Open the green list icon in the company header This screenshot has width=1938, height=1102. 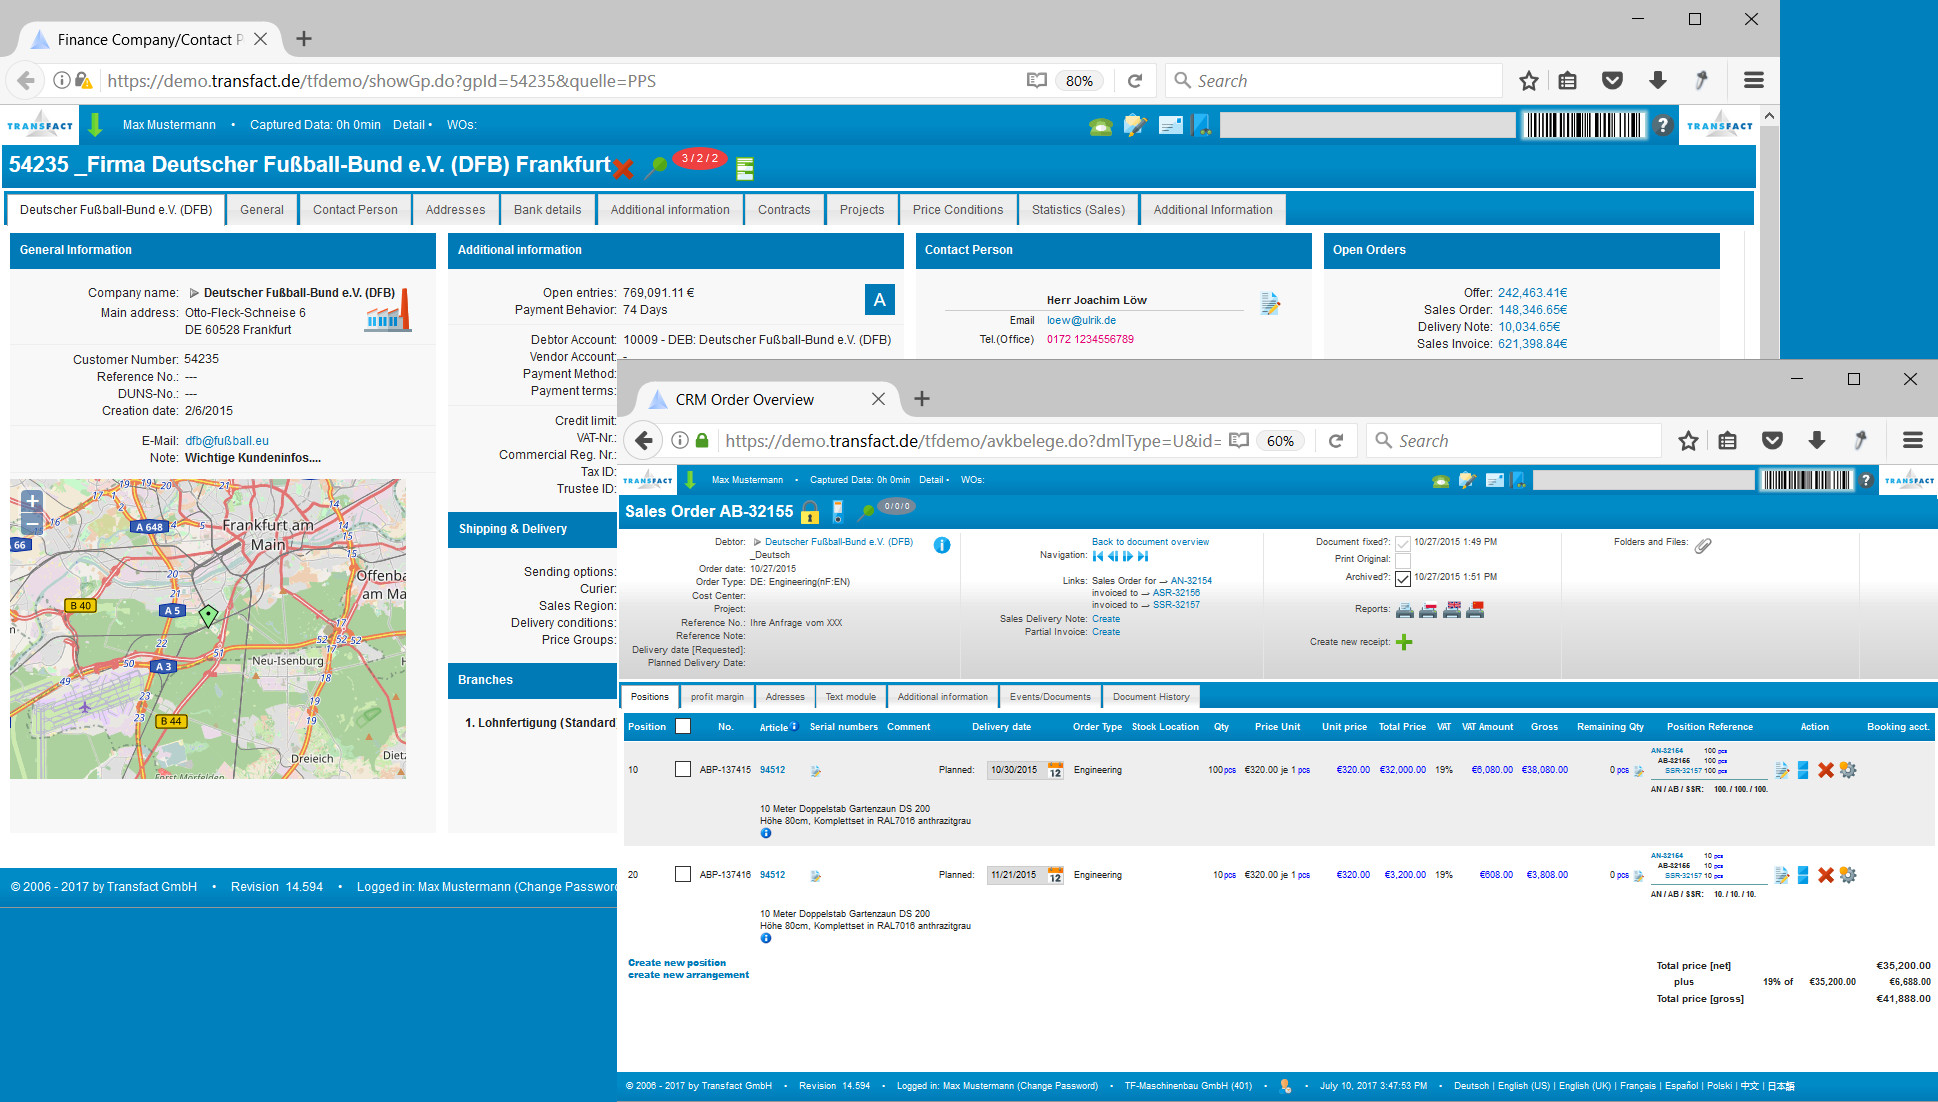745,169
